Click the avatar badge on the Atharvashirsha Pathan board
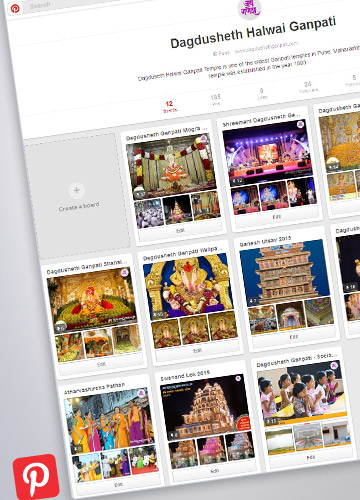360x500 pixels. tap(142, 393)
